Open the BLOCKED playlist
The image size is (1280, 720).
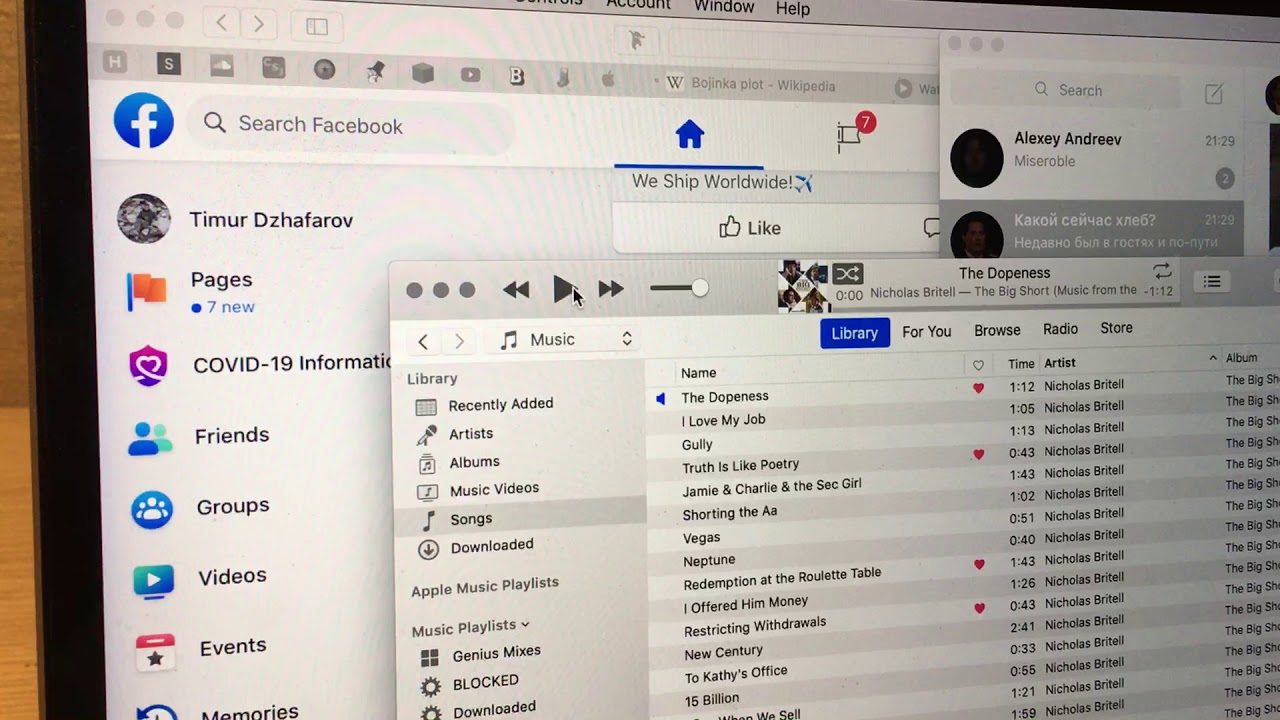click(x=485, y=682)
